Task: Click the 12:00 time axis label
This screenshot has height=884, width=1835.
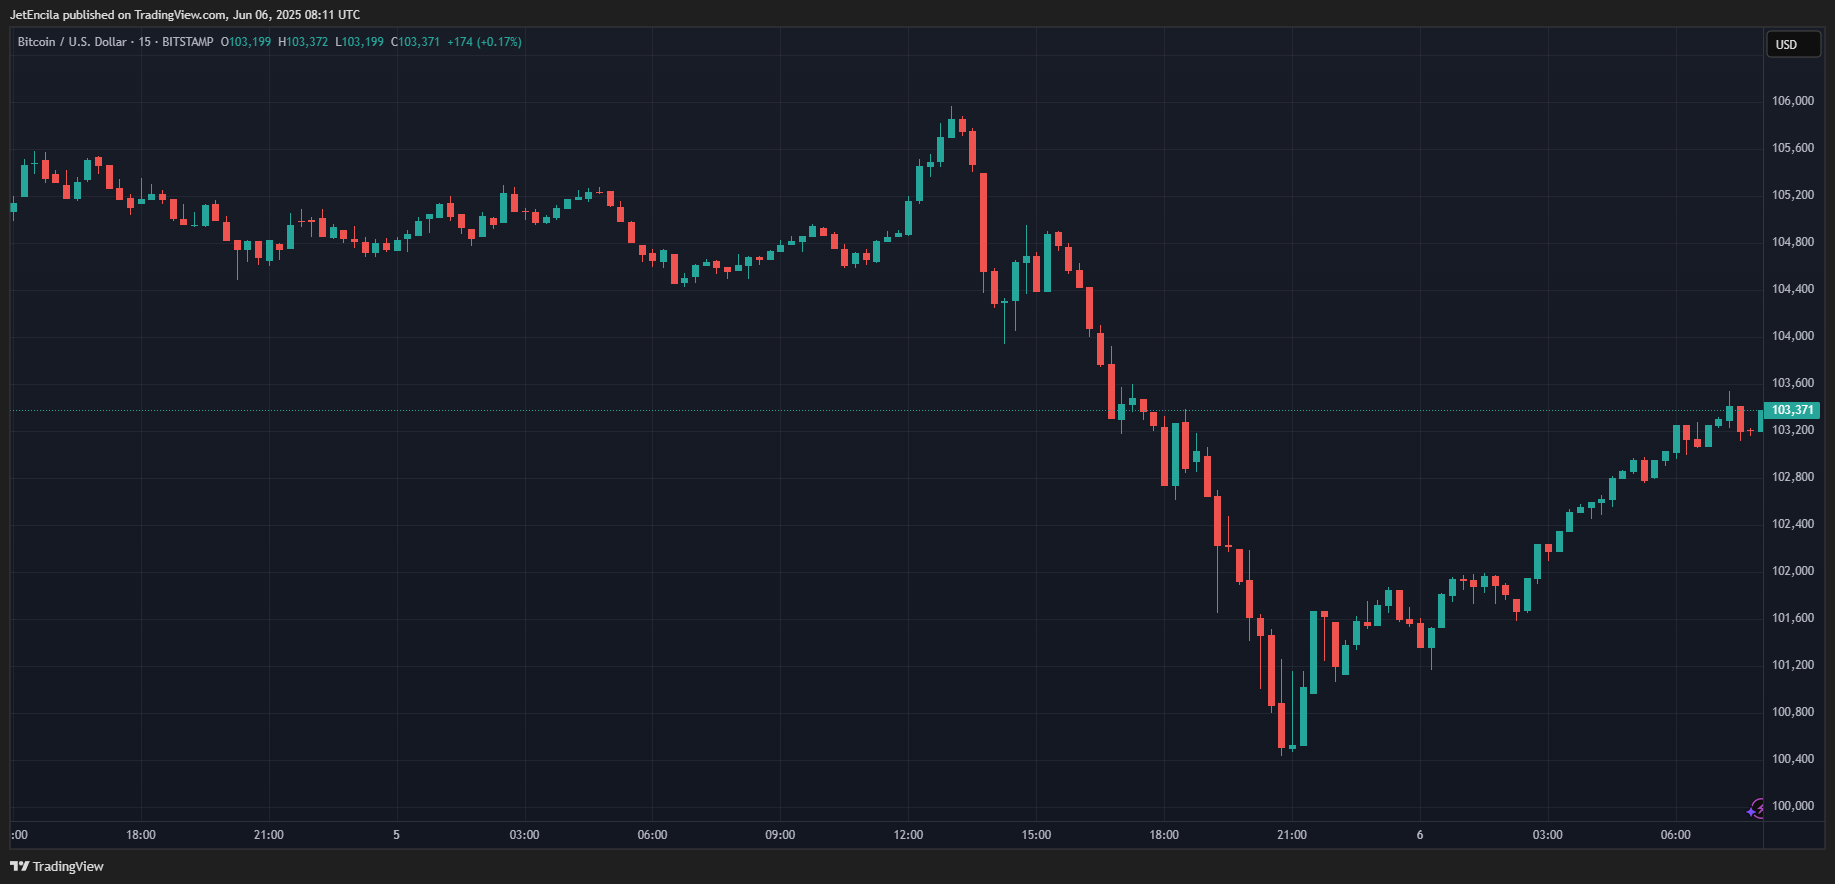Action: click(908, 835)
